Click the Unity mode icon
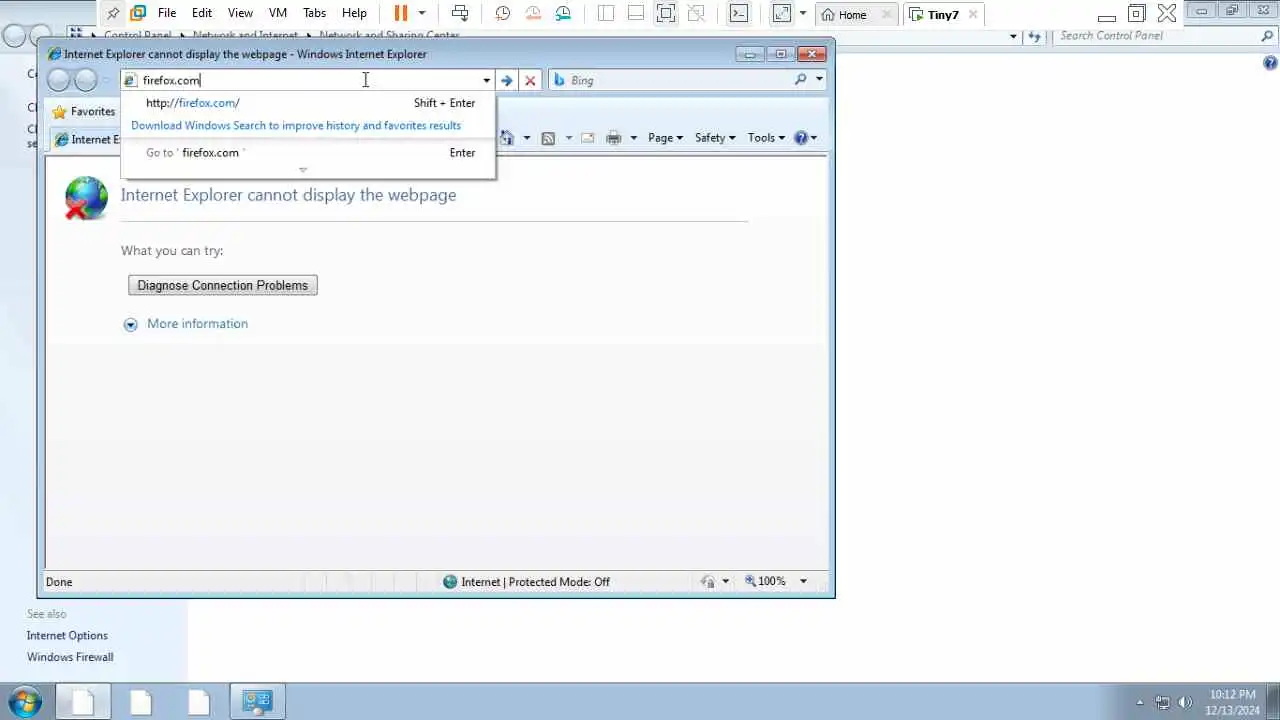1280x720 pixels. [x=696, y=13]
